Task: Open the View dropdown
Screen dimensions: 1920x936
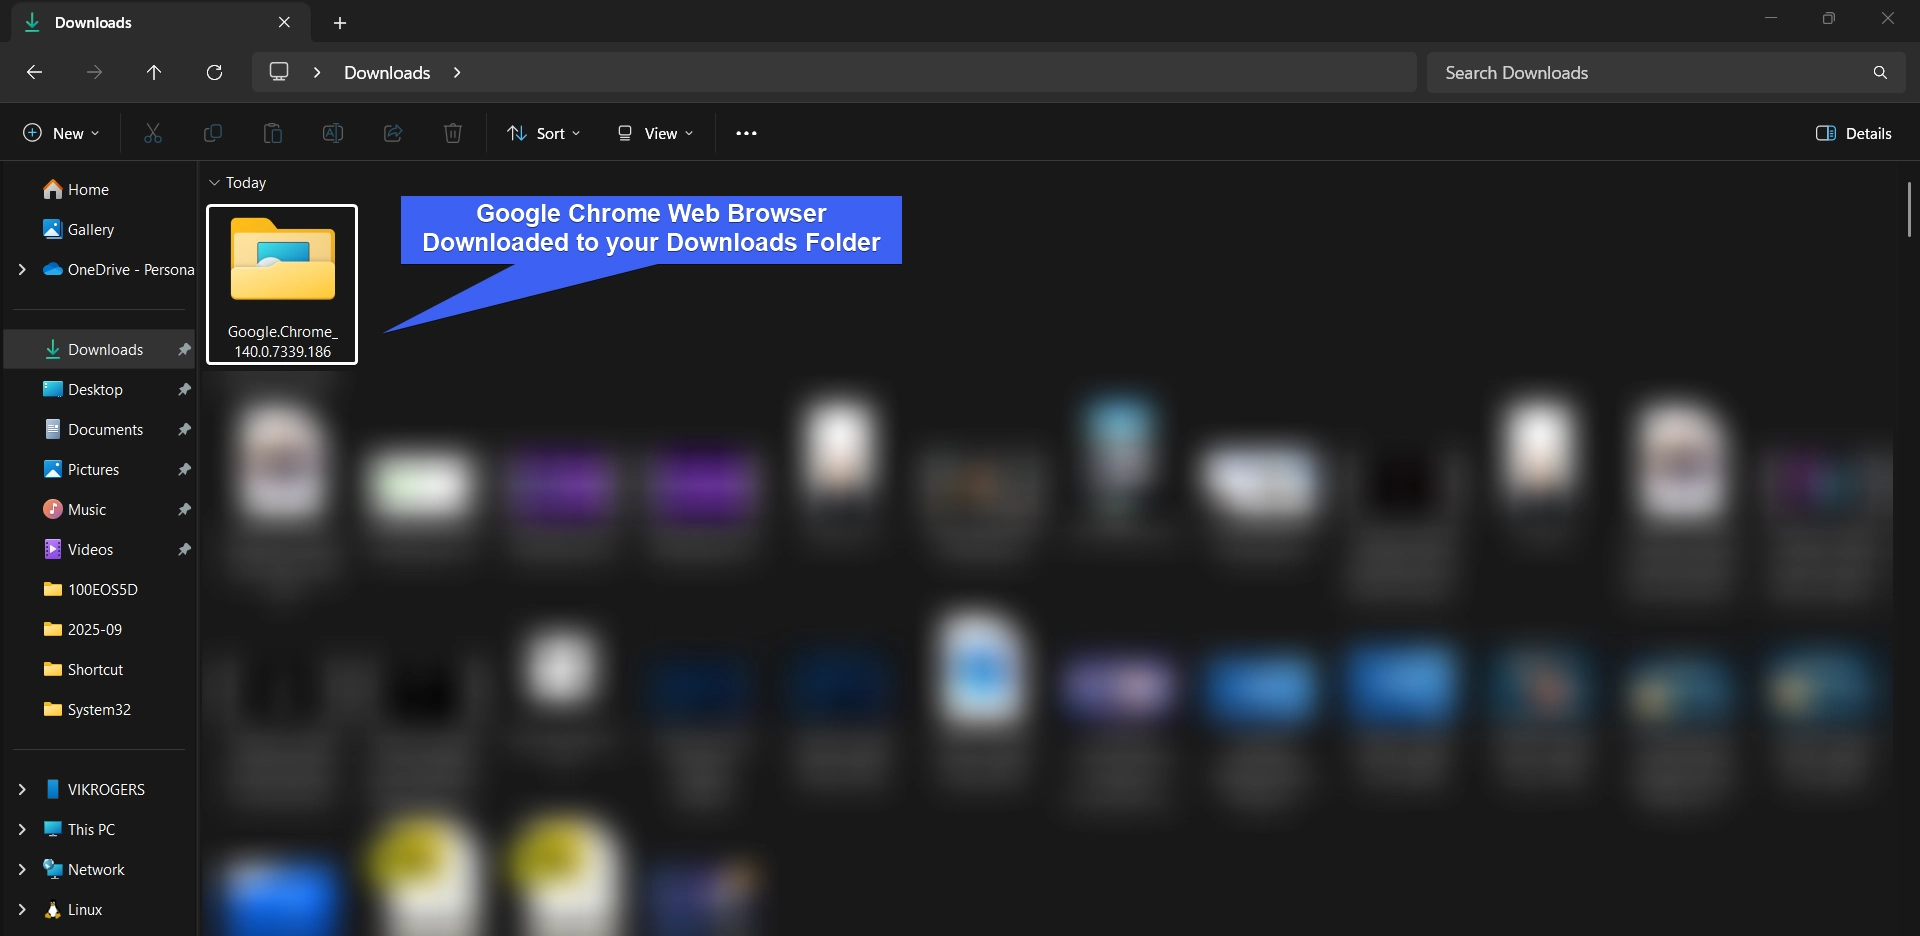Action: tap(655, 132)
